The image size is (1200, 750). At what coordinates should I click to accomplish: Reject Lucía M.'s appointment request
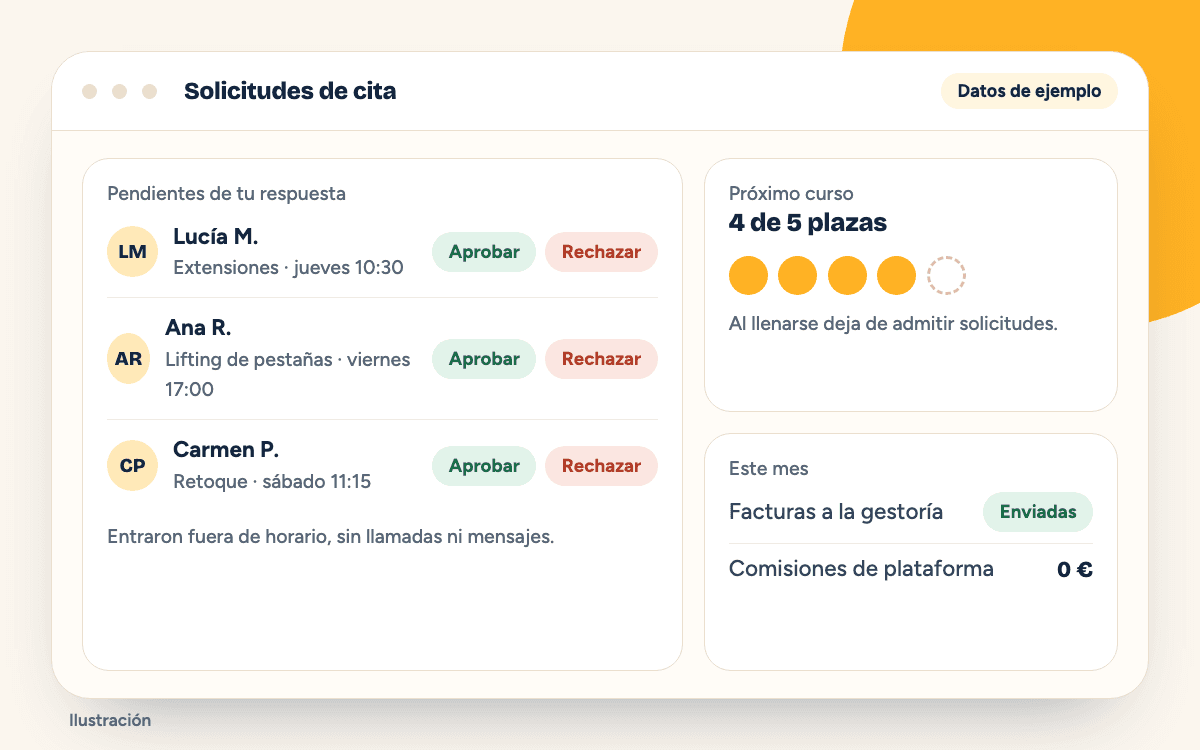tap(601, 252)
